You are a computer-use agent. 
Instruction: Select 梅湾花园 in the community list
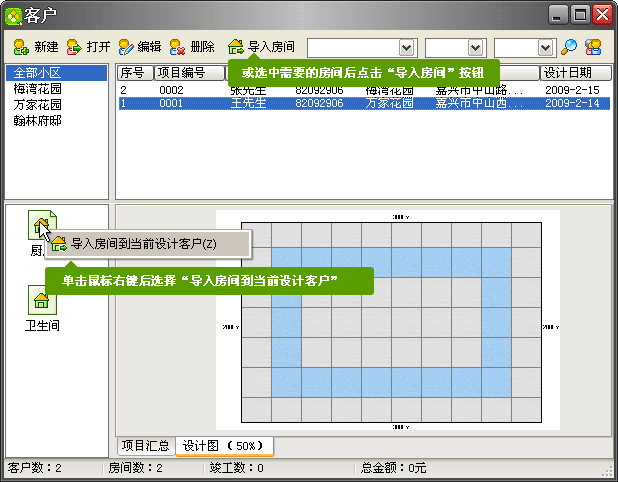[37, 89]
